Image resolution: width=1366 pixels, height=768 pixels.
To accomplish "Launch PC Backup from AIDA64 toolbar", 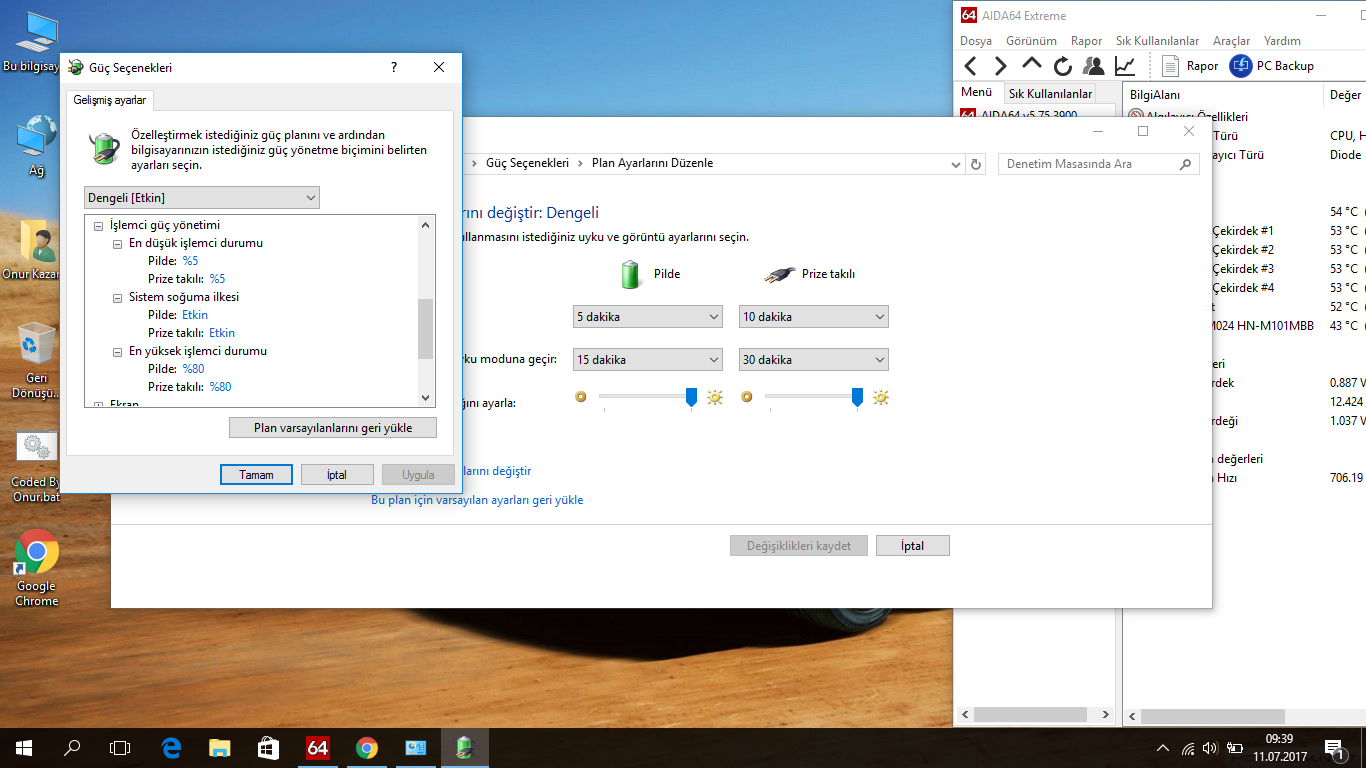I will point(1271,66).
